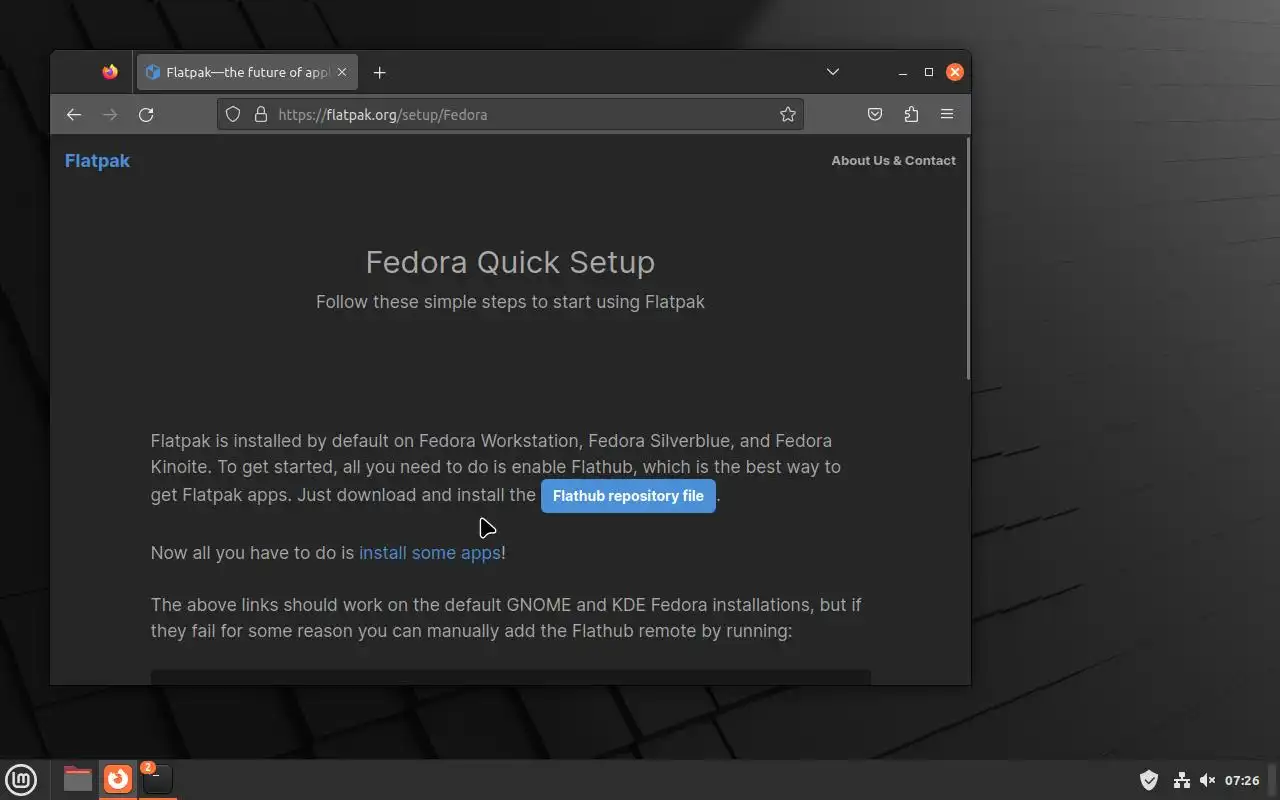
Task: Bookmark this page with star icon
Action: [788, 115]
